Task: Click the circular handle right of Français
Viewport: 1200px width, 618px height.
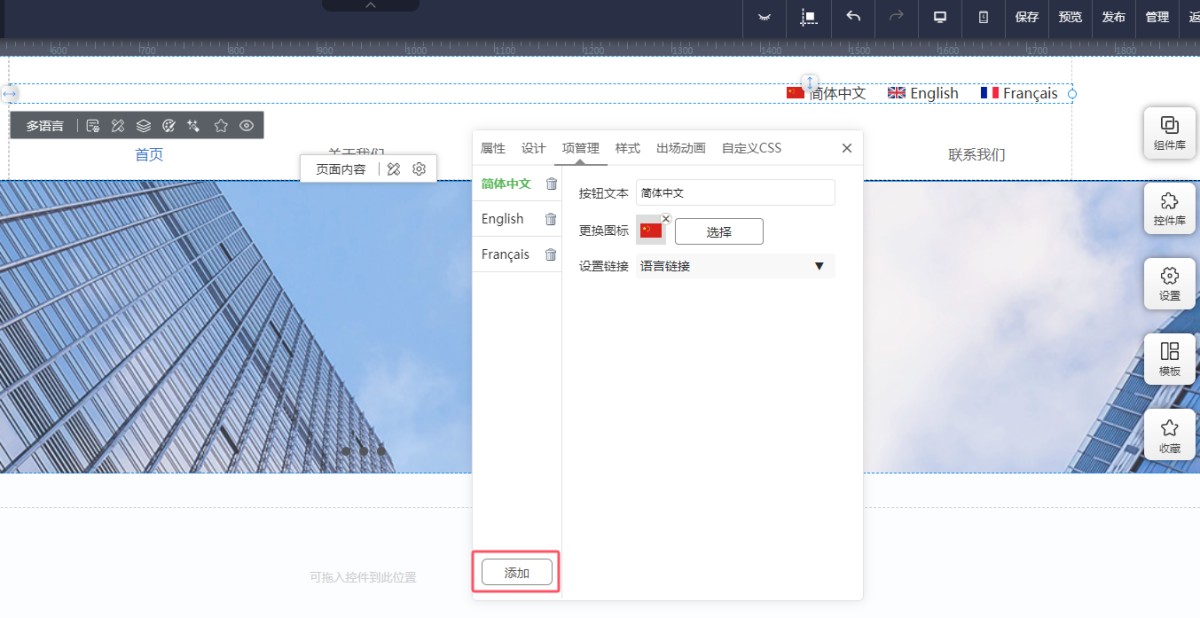Action: (1072, 94)
